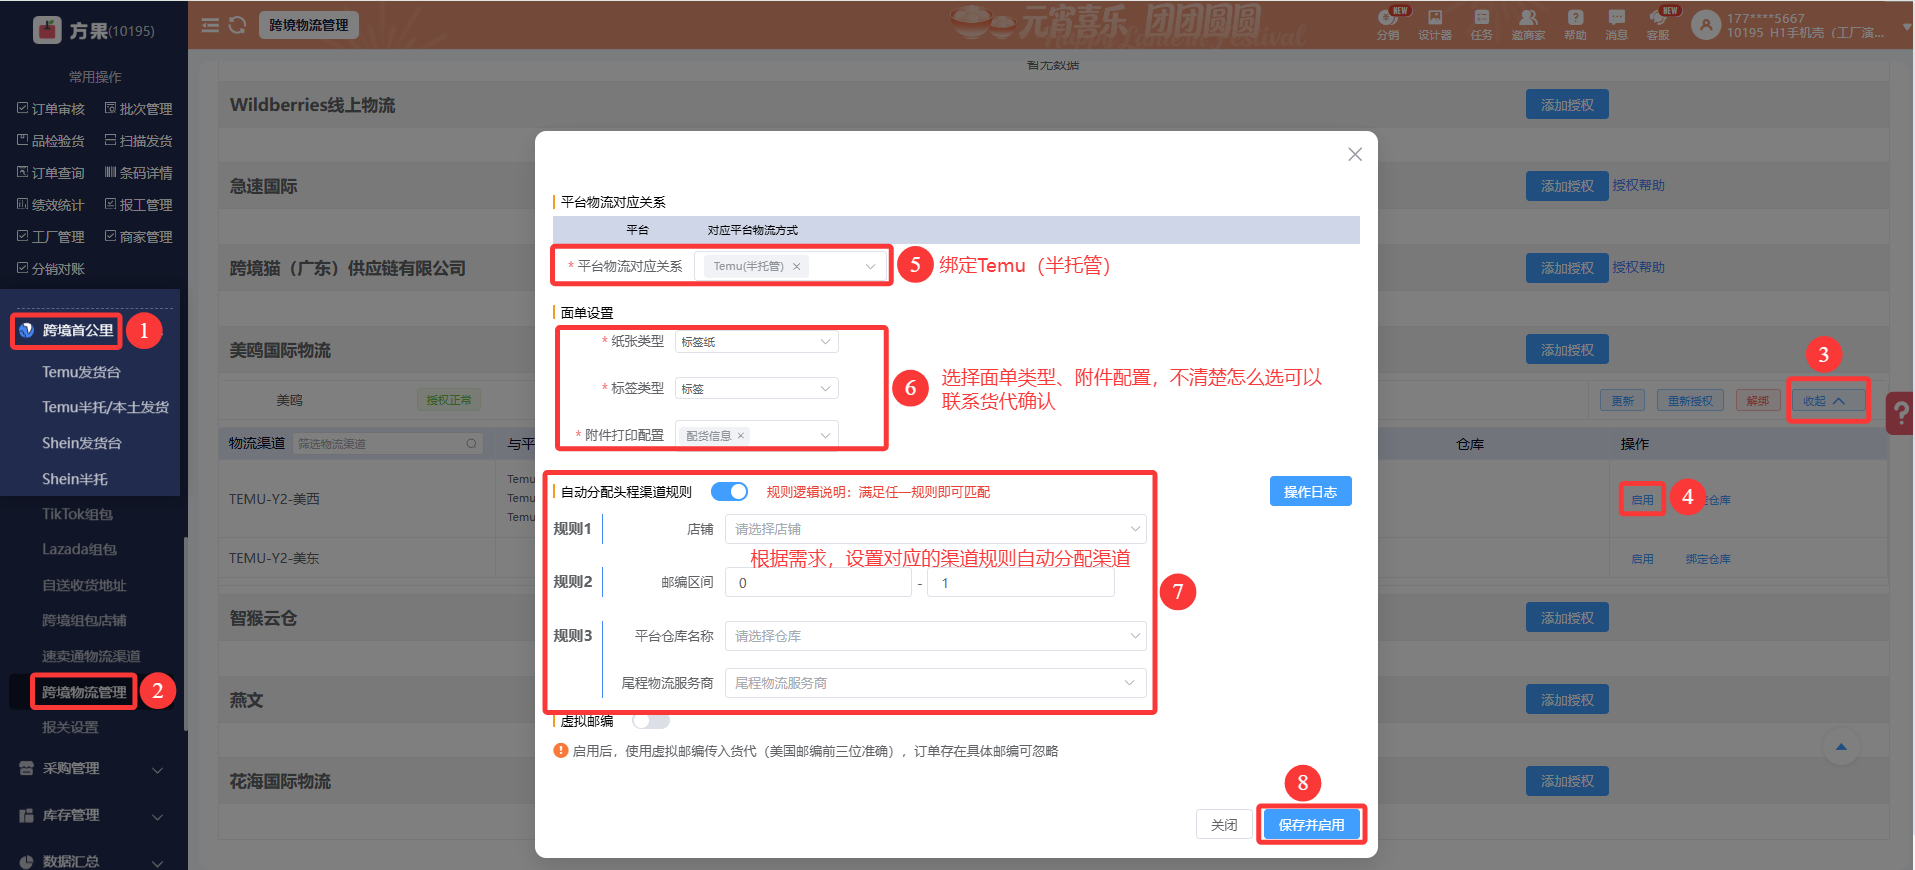This screenshot has height=870, width=1915.
Task: Open the 条码详情 barcode shortcut
Action: [139, 172]
